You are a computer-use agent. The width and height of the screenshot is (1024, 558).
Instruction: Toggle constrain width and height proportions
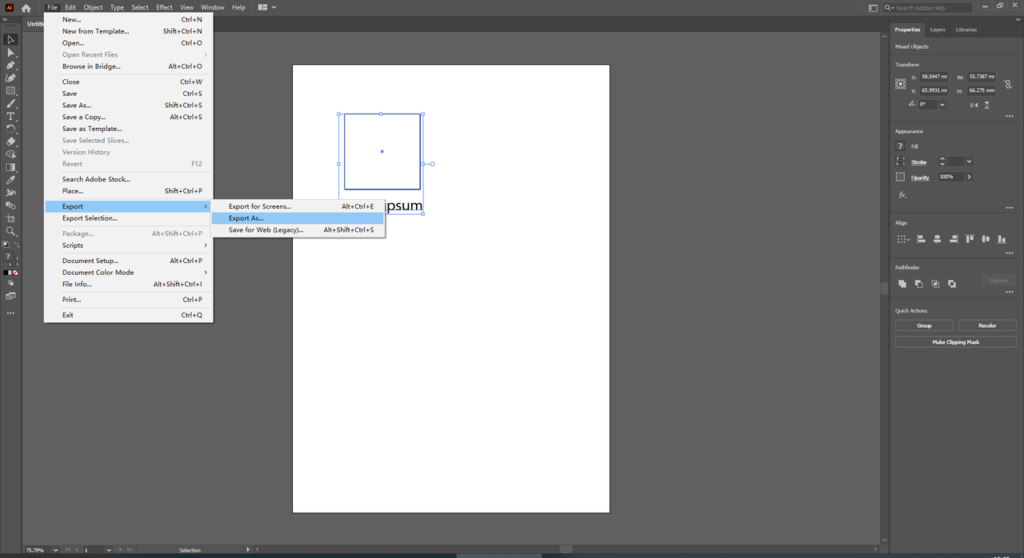(1008, 84)
